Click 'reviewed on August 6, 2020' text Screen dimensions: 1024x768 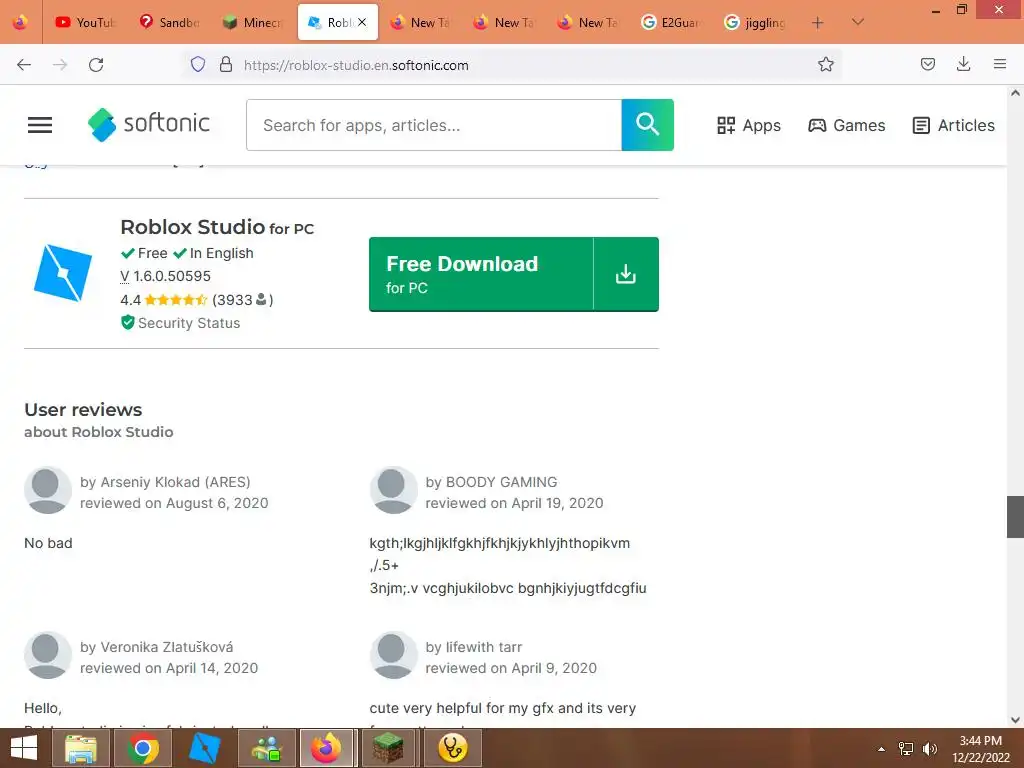[174, 504]
